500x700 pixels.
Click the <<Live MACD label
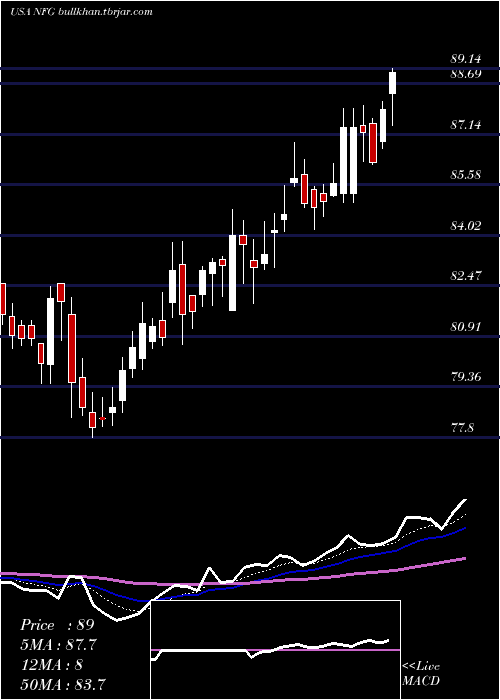tap(421, 673)
